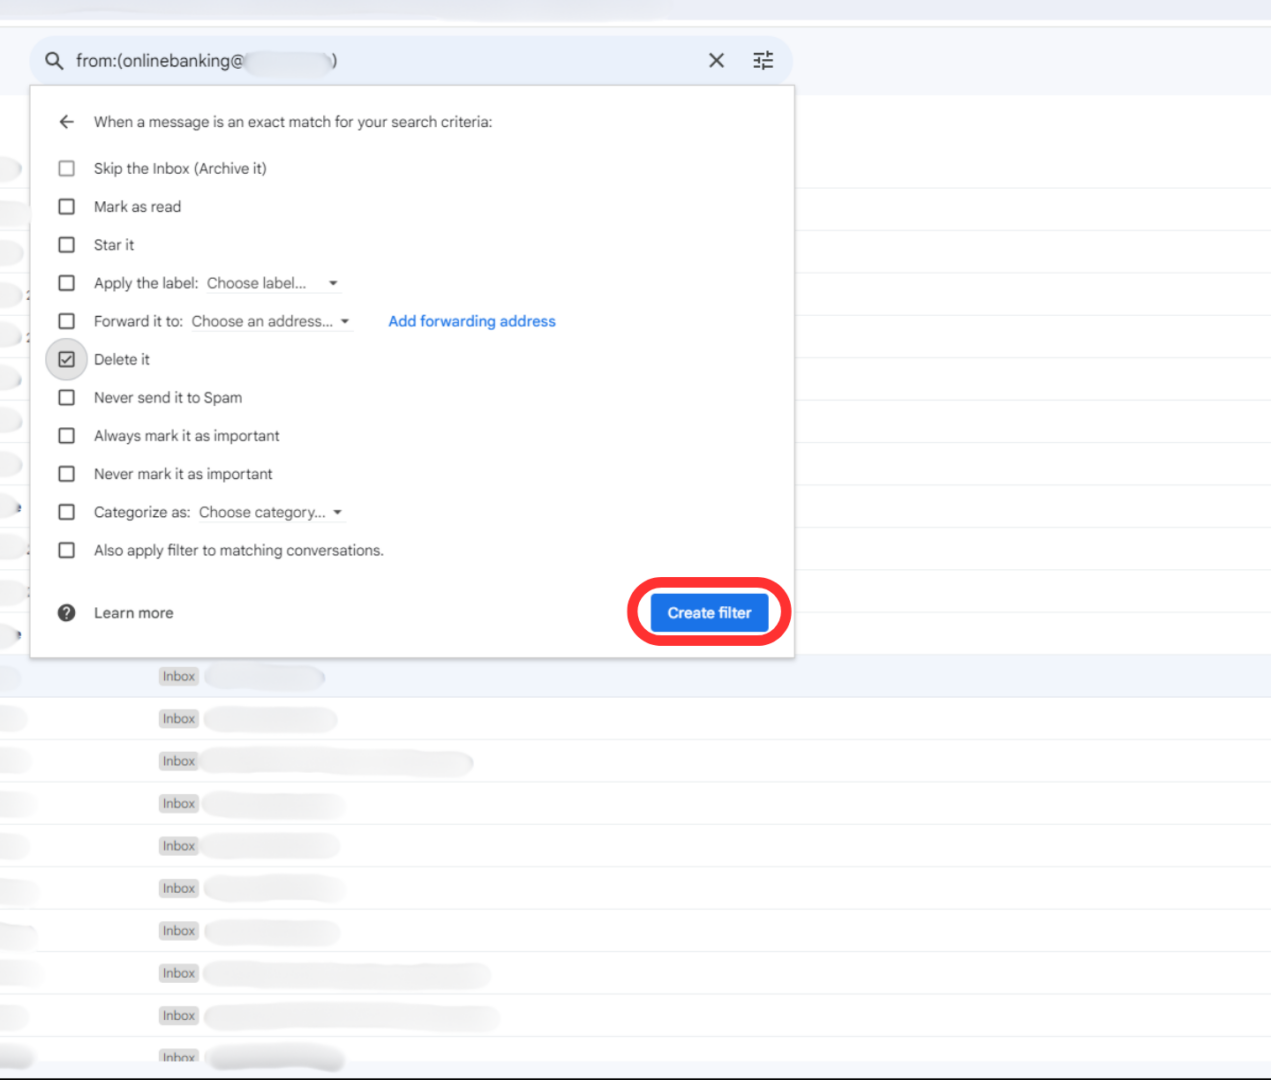
Task: Open advanced search options icon
Action: pyautogui.click(x=763, y=60)
